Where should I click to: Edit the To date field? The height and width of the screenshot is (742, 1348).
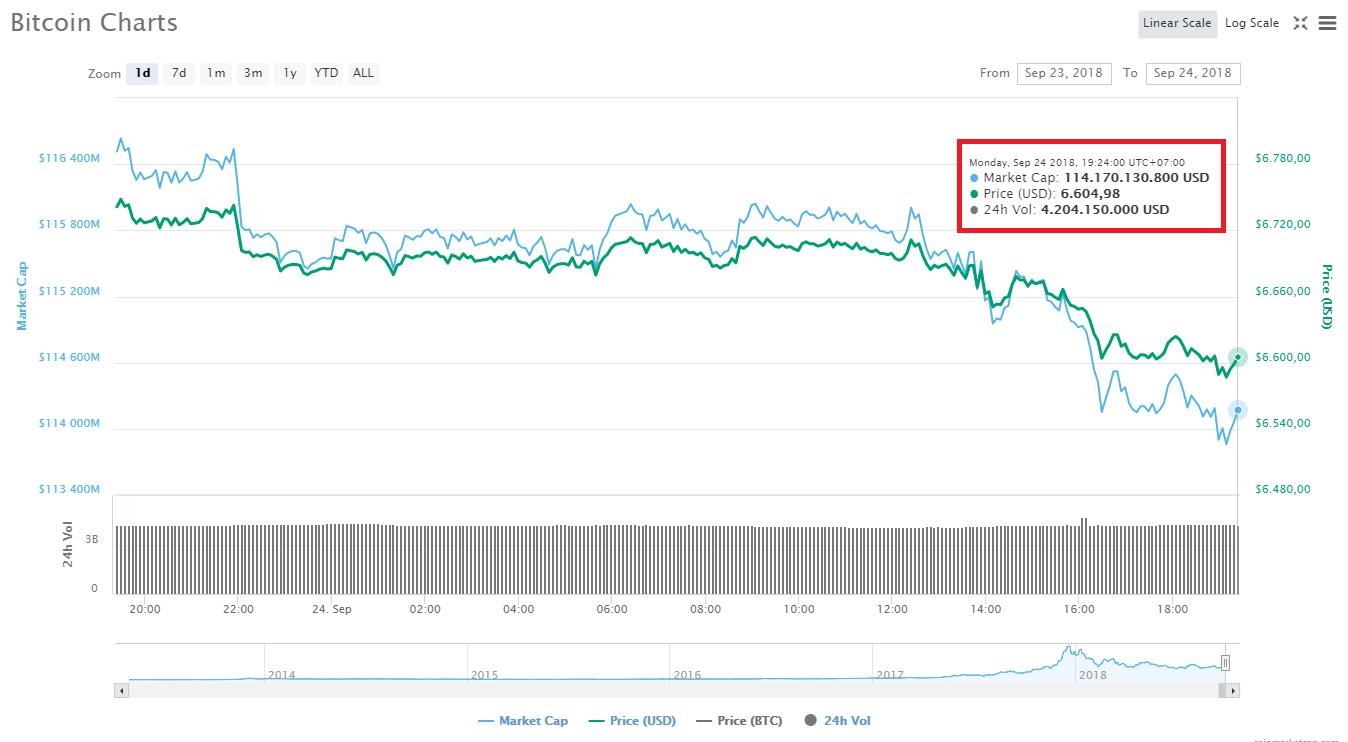(x=1193, y=73)
